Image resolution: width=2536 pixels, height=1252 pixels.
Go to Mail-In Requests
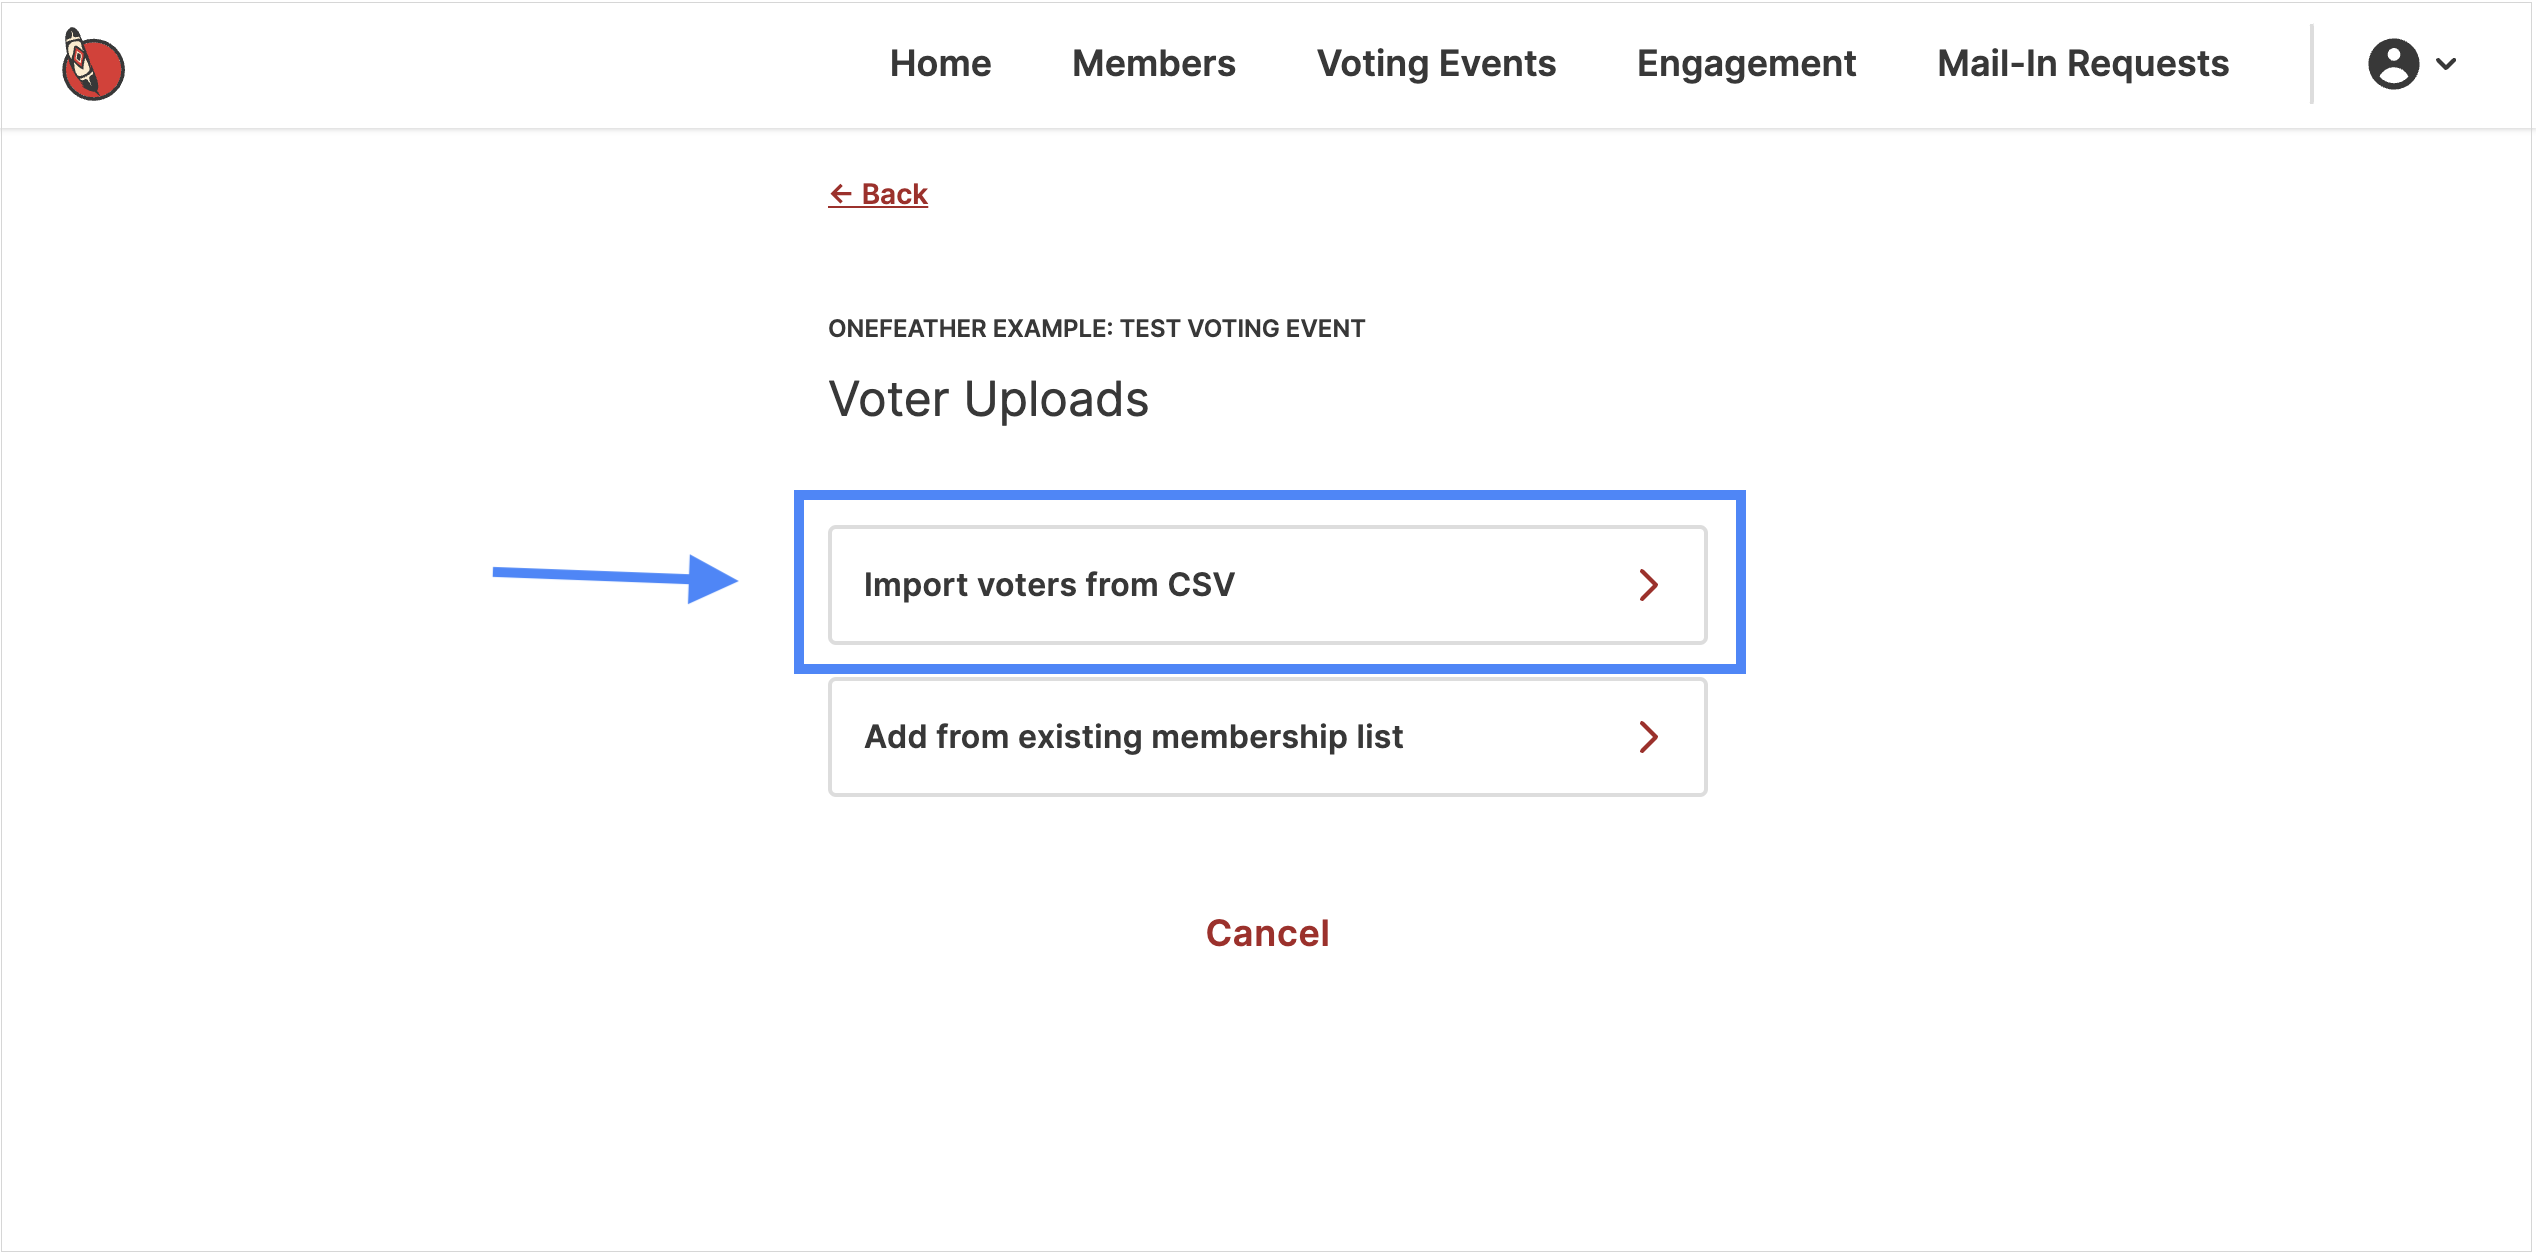pyautogui.click(x=2083, y=64)
